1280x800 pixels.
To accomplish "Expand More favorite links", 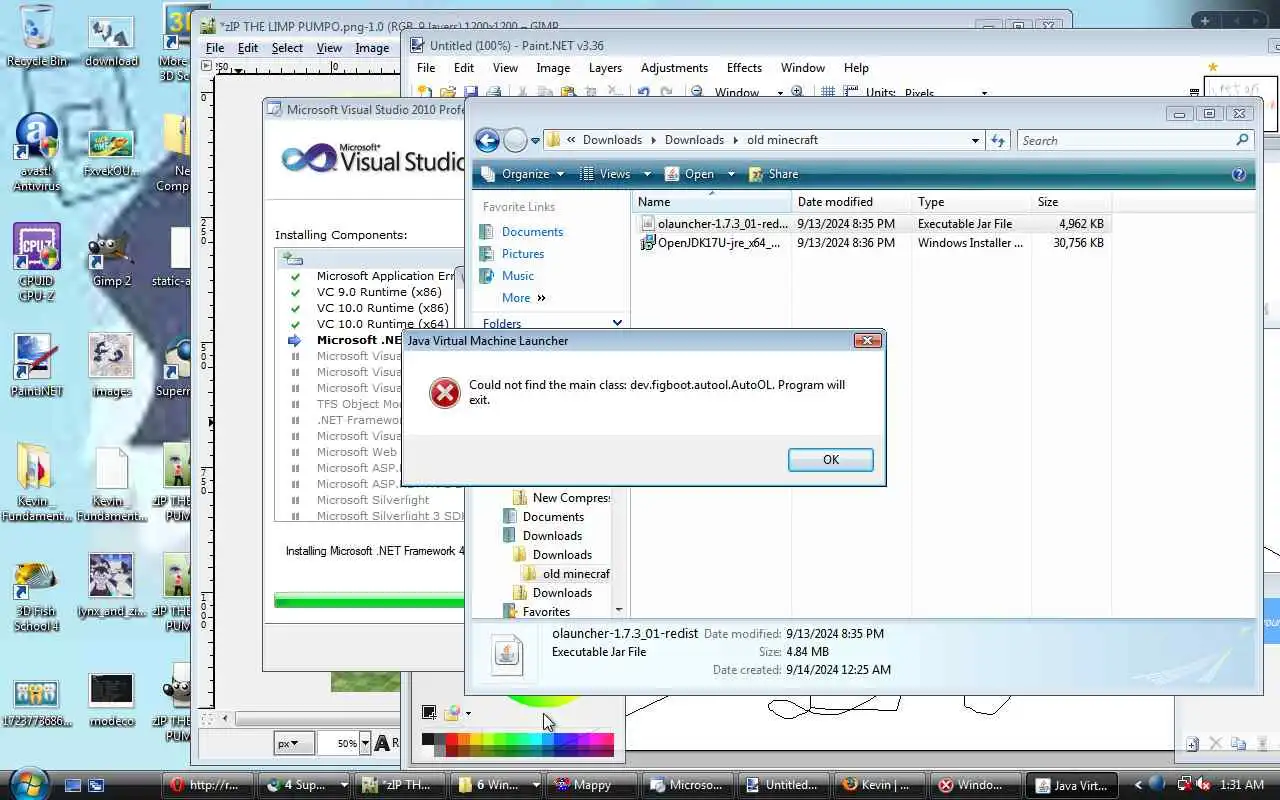I will pyautogui.click(x=523, y=298).
